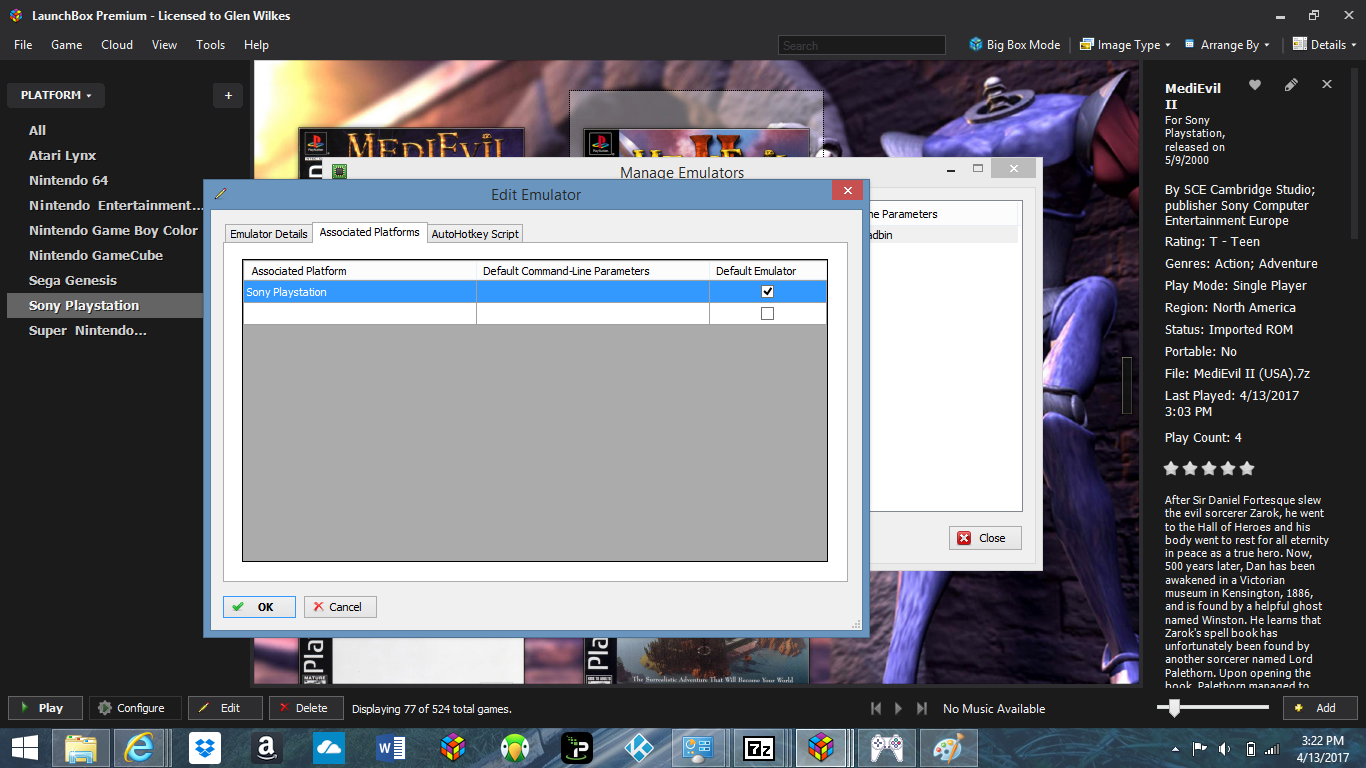
Task: Click the green P app in taskbar
Action: pos(576,747)
